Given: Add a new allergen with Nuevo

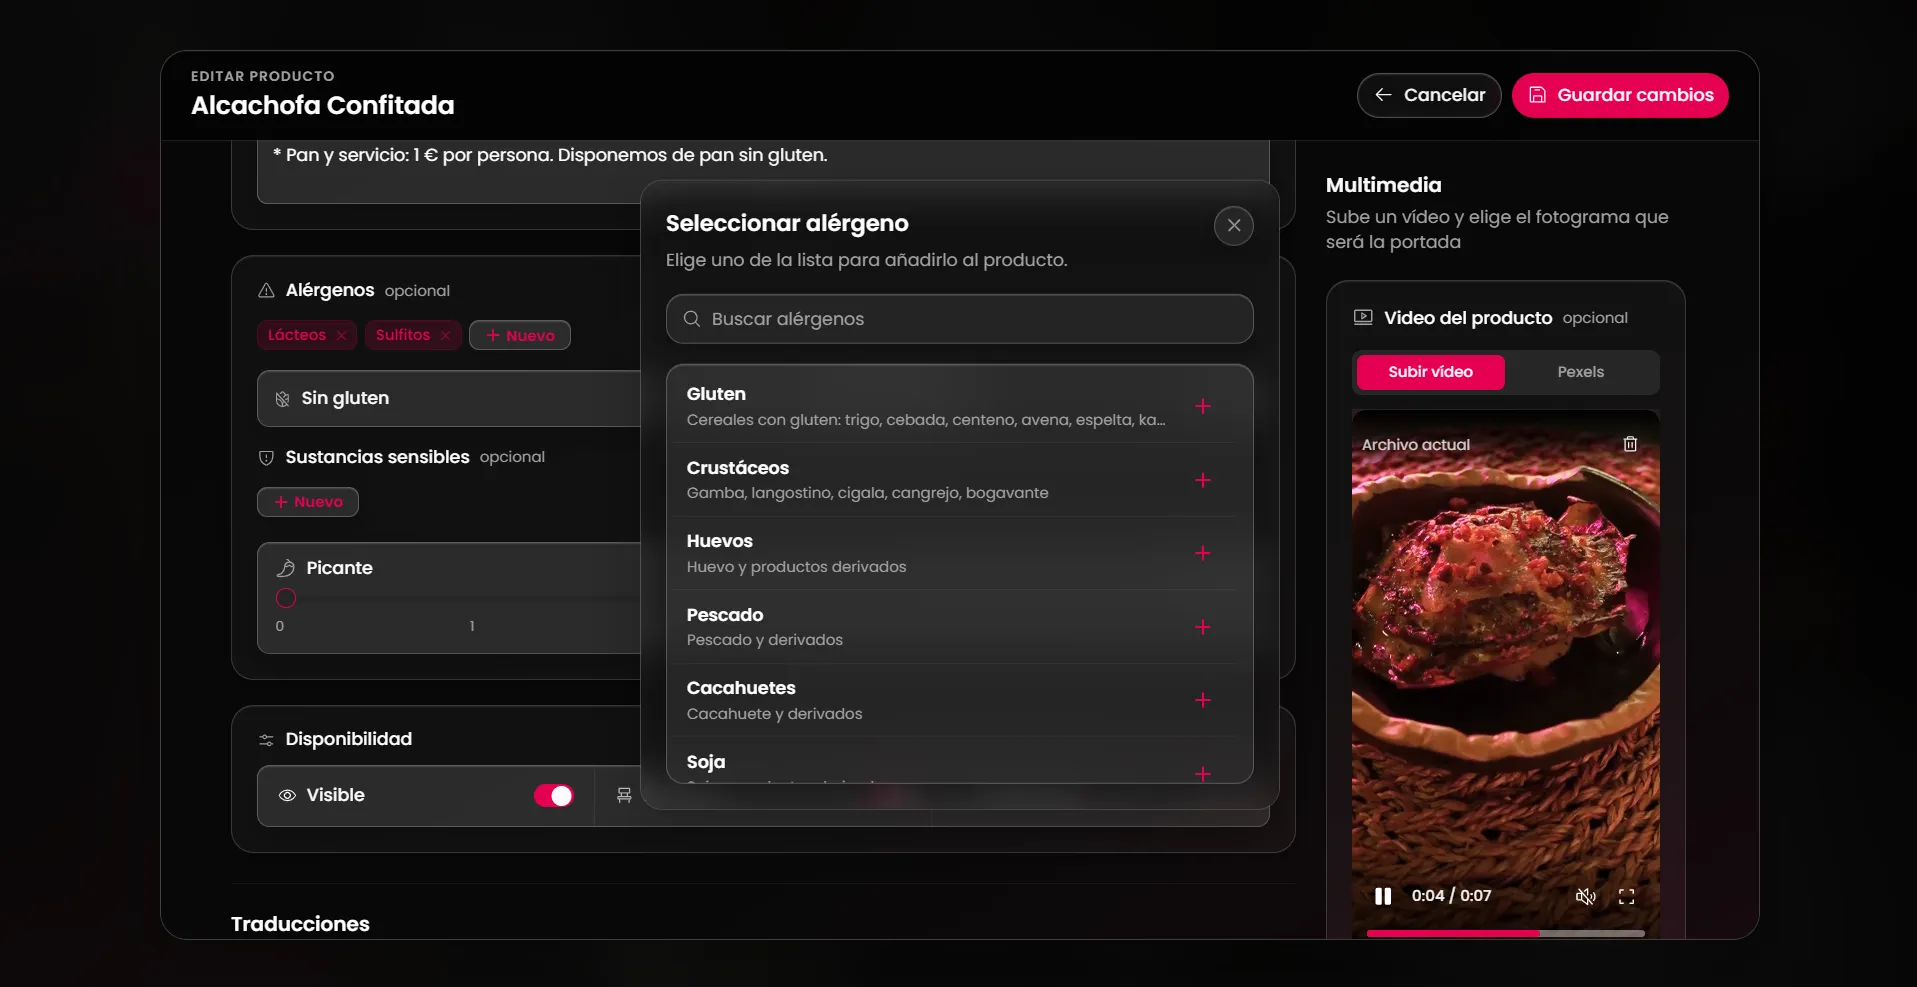Looking at the screenshot, I should (520, 335).
